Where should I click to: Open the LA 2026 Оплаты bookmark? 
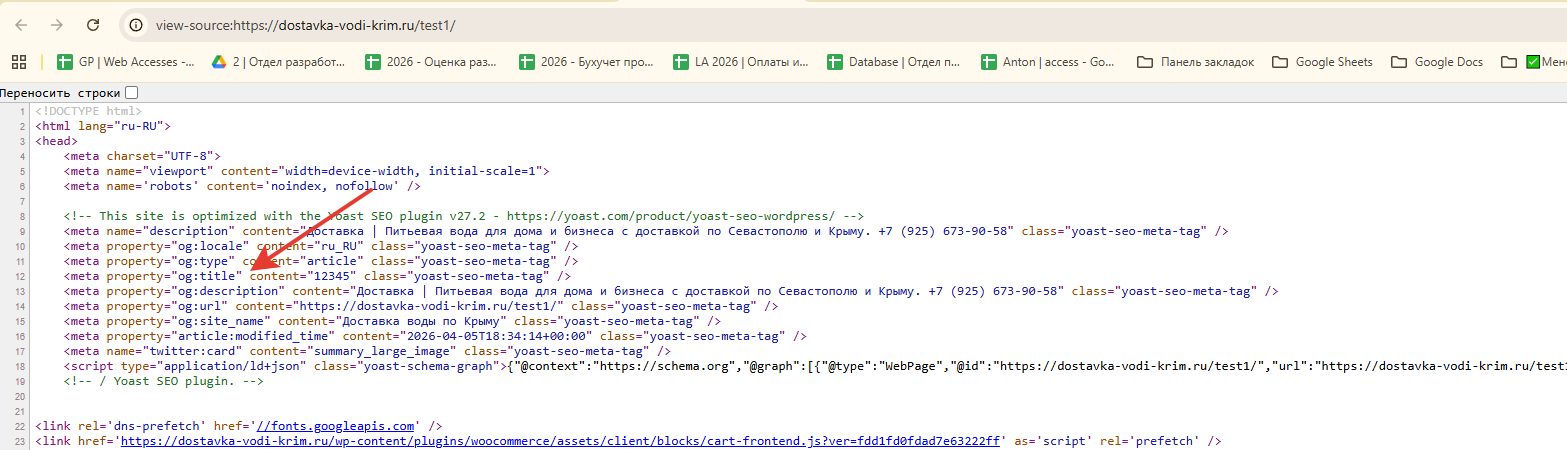(x=741, y=62)
